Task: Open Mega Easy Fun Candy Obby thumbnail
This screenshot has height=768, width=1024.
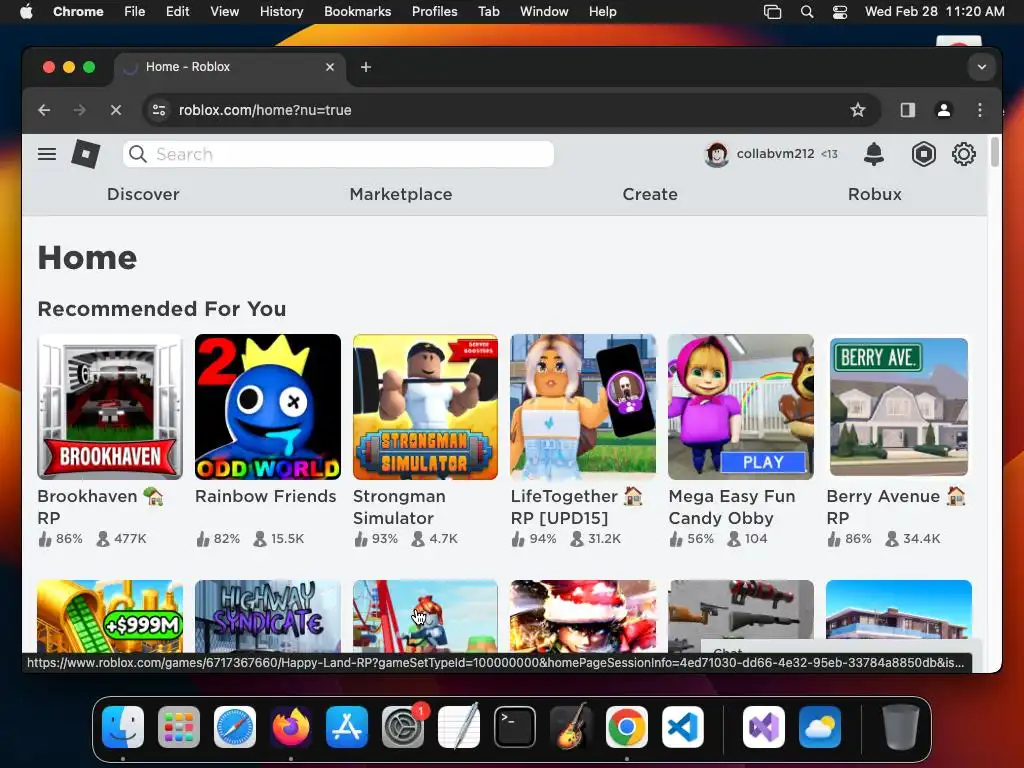Action: (x=741, y=407)
